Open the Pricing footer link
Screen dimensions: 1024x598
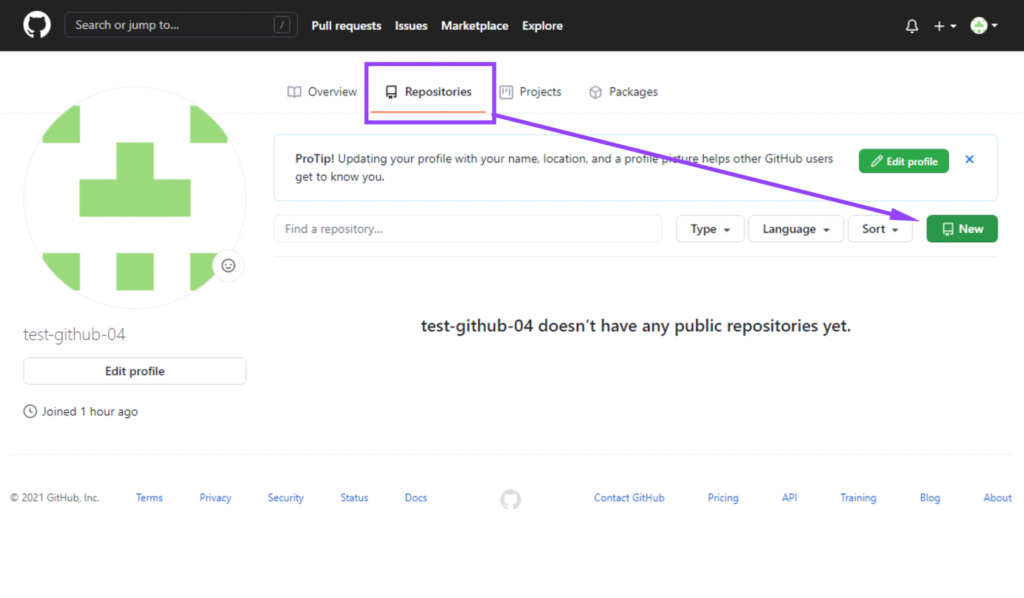coord(723,497)
